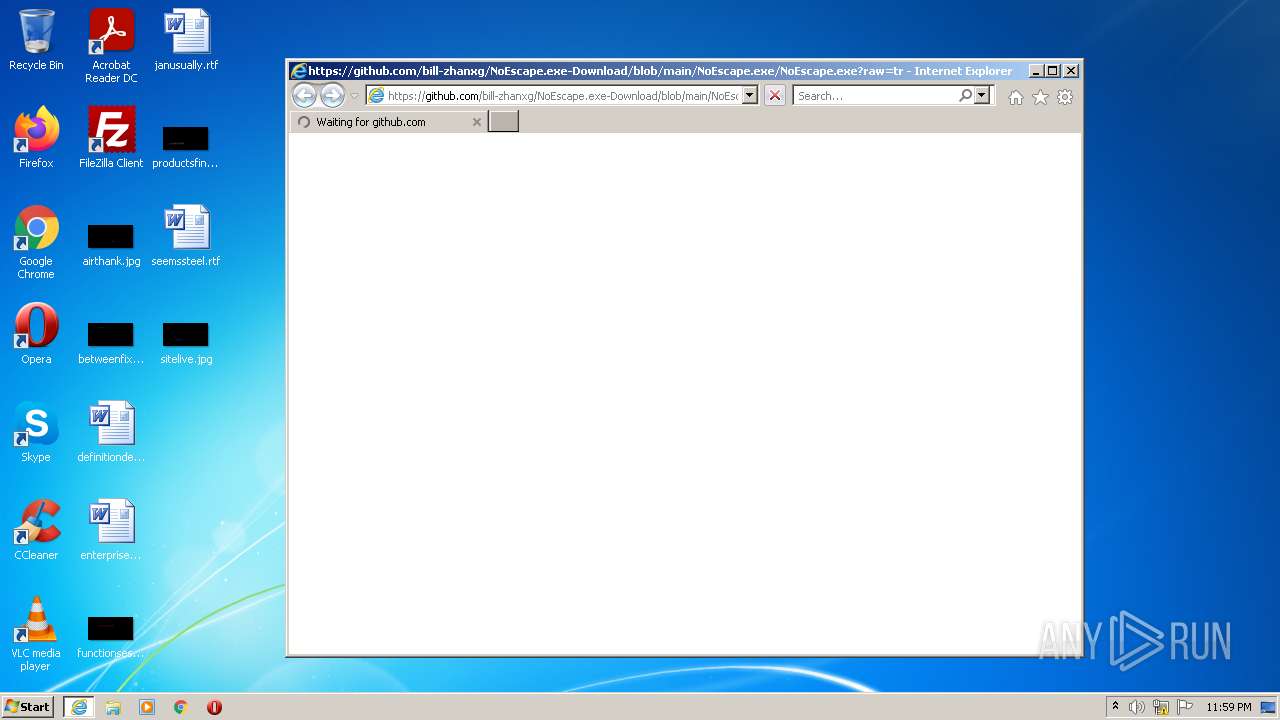1280x720 pixels.
Task: Click the Internet Explorer back arrow
Action: 304,95
